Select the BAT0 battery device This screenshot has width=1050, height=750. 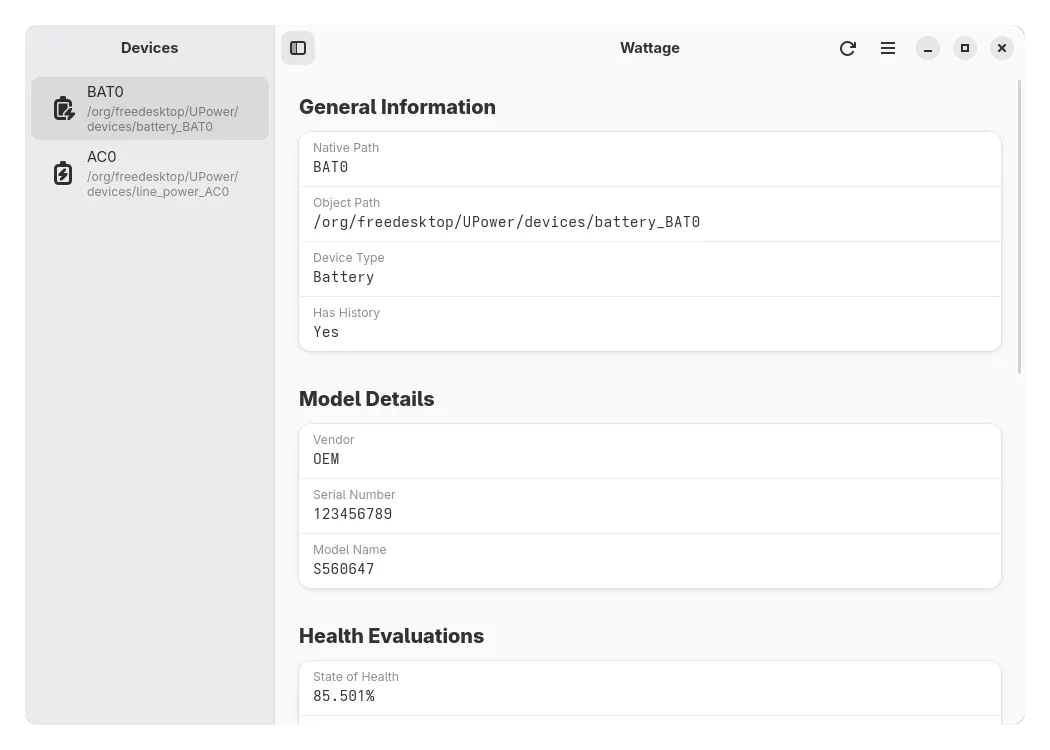(x=150, y=108)
